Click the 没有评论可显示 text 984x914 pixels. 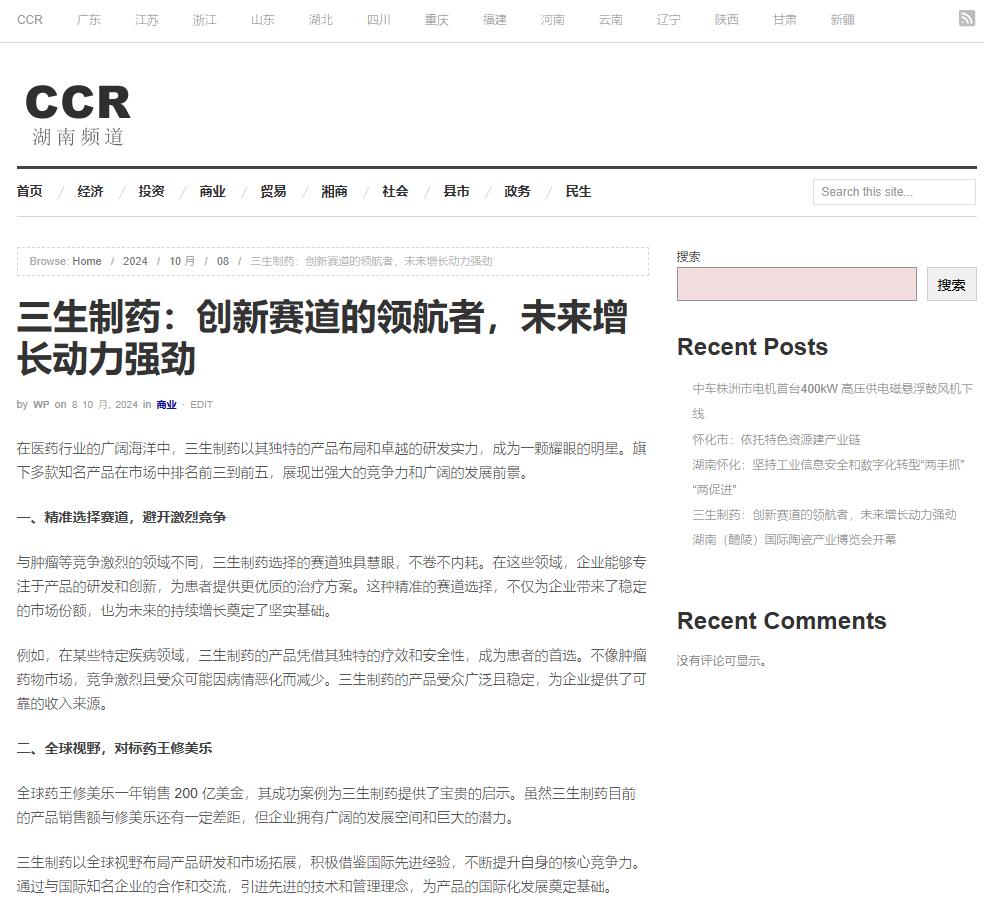click(721, 660)
